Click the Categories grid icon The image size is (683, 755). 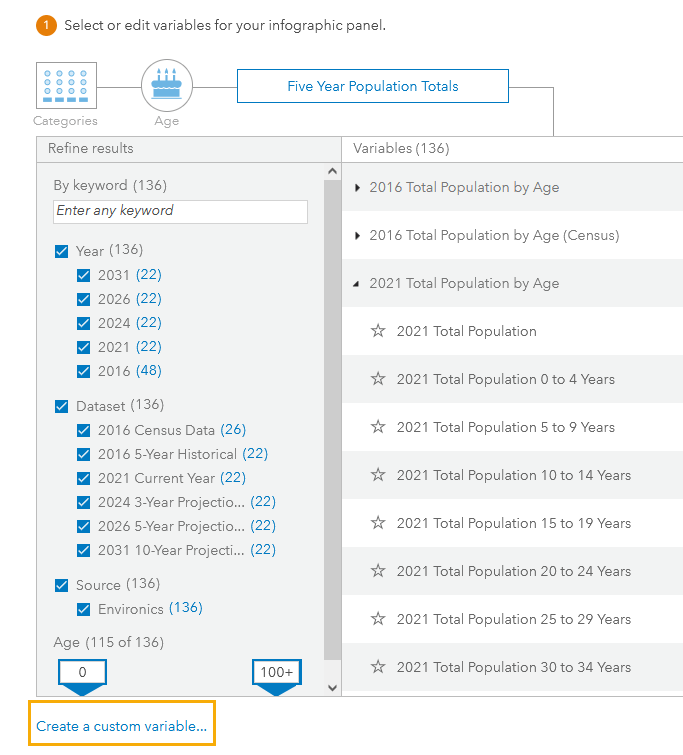click(66, 86)
